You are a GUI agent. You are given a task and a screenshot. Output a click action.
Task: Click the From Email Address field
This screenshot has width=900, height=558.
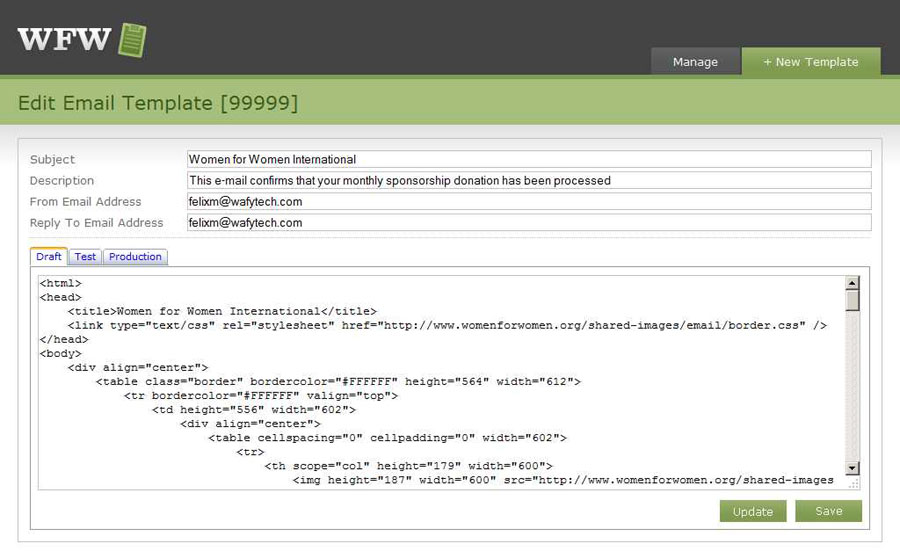tap(529, 201)
